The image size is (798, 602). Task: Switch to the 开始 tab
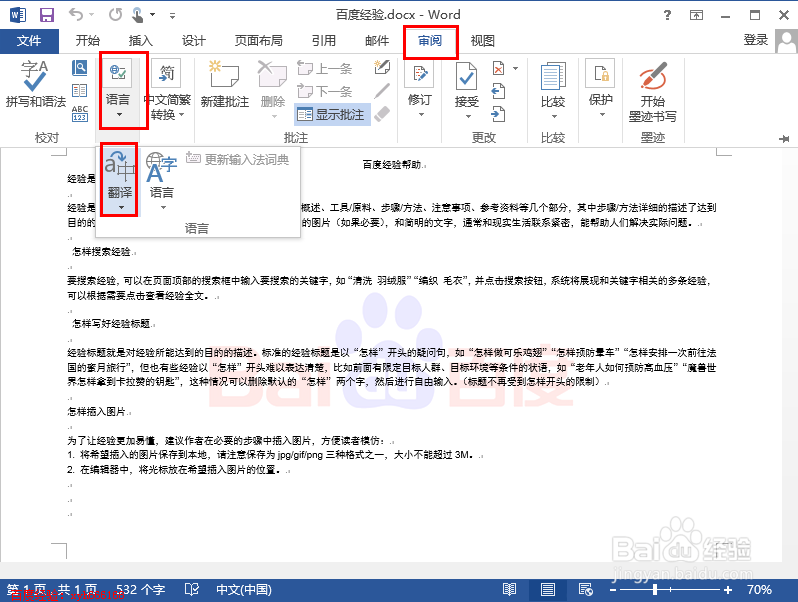(x=88, y=41)
